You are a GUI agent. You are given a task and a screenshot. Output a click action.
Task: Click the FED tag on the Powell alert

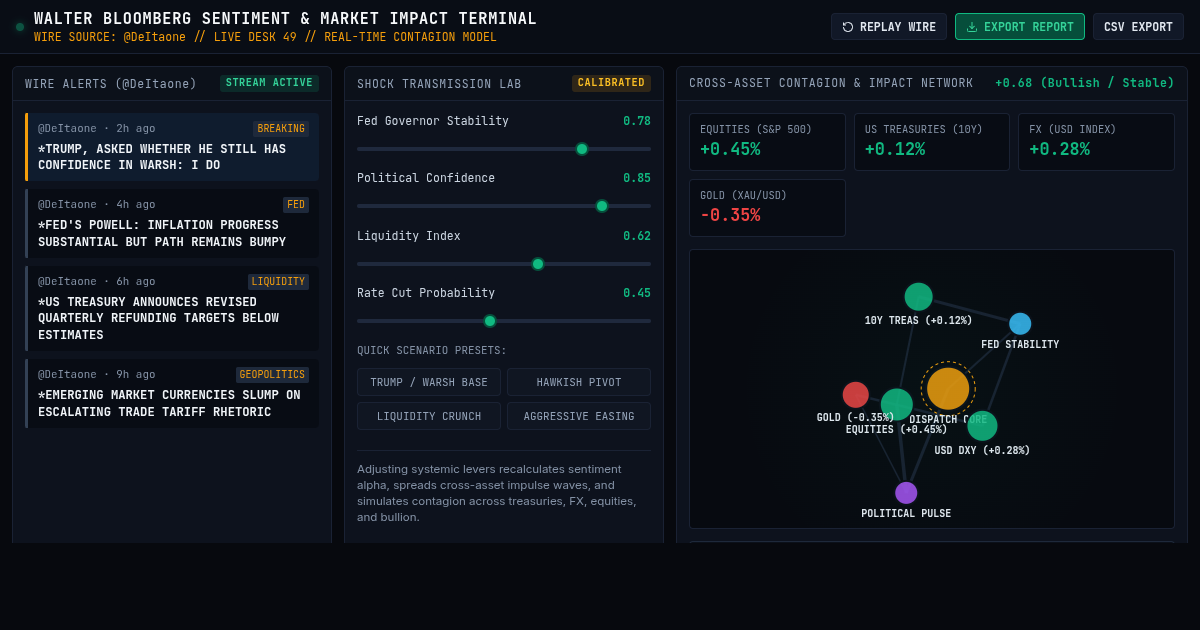pos(296,205)
